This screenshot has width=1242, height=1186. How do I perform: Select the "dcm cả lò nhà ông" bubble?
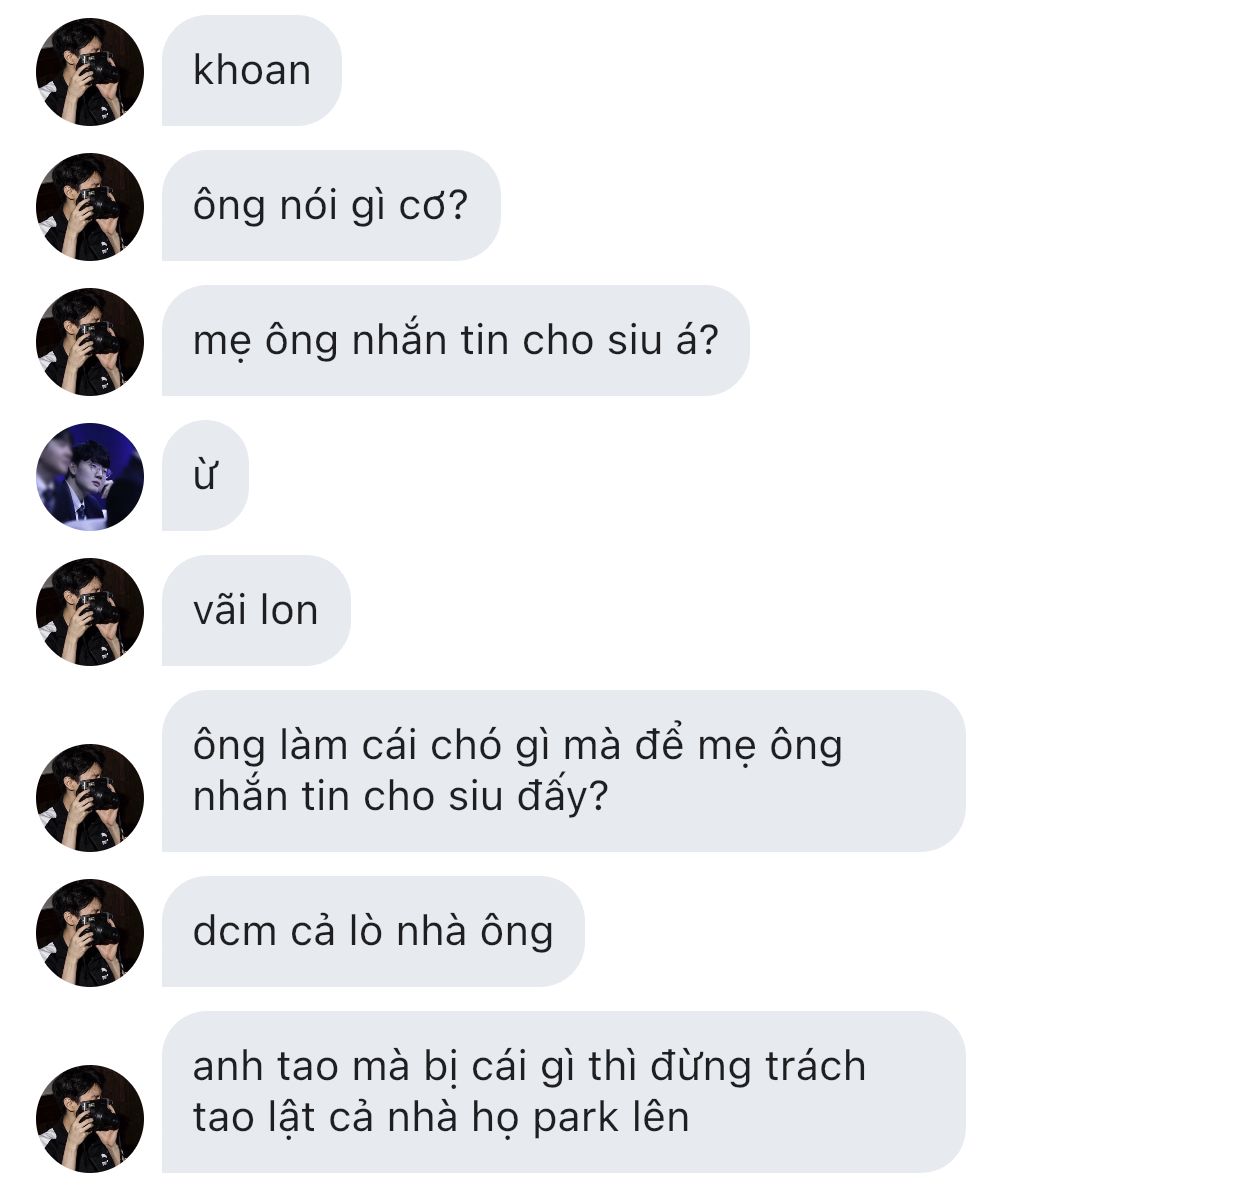click(x=373, y=932)
